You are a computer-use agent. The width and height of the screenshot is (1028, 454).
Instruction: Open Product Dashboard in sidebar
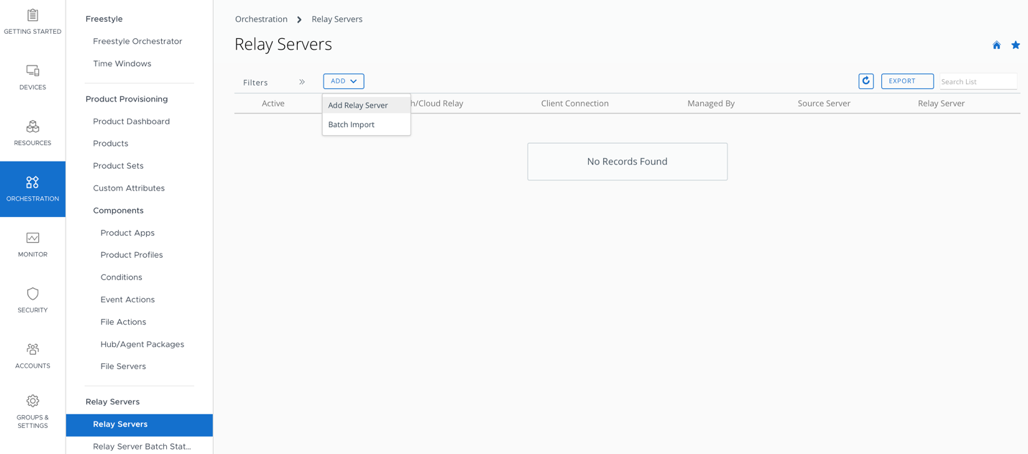pyautogui.click(x=131, y=121)
